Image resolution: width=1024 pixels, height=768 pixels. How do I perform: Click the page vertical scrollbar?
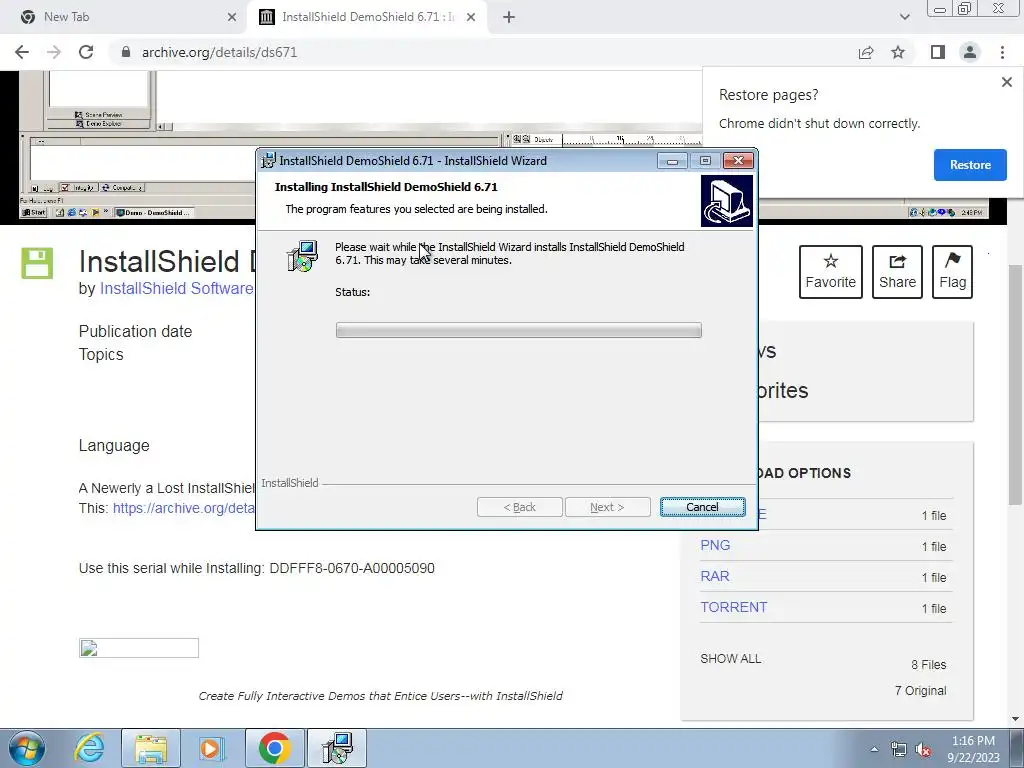(x=1016, y=385)
